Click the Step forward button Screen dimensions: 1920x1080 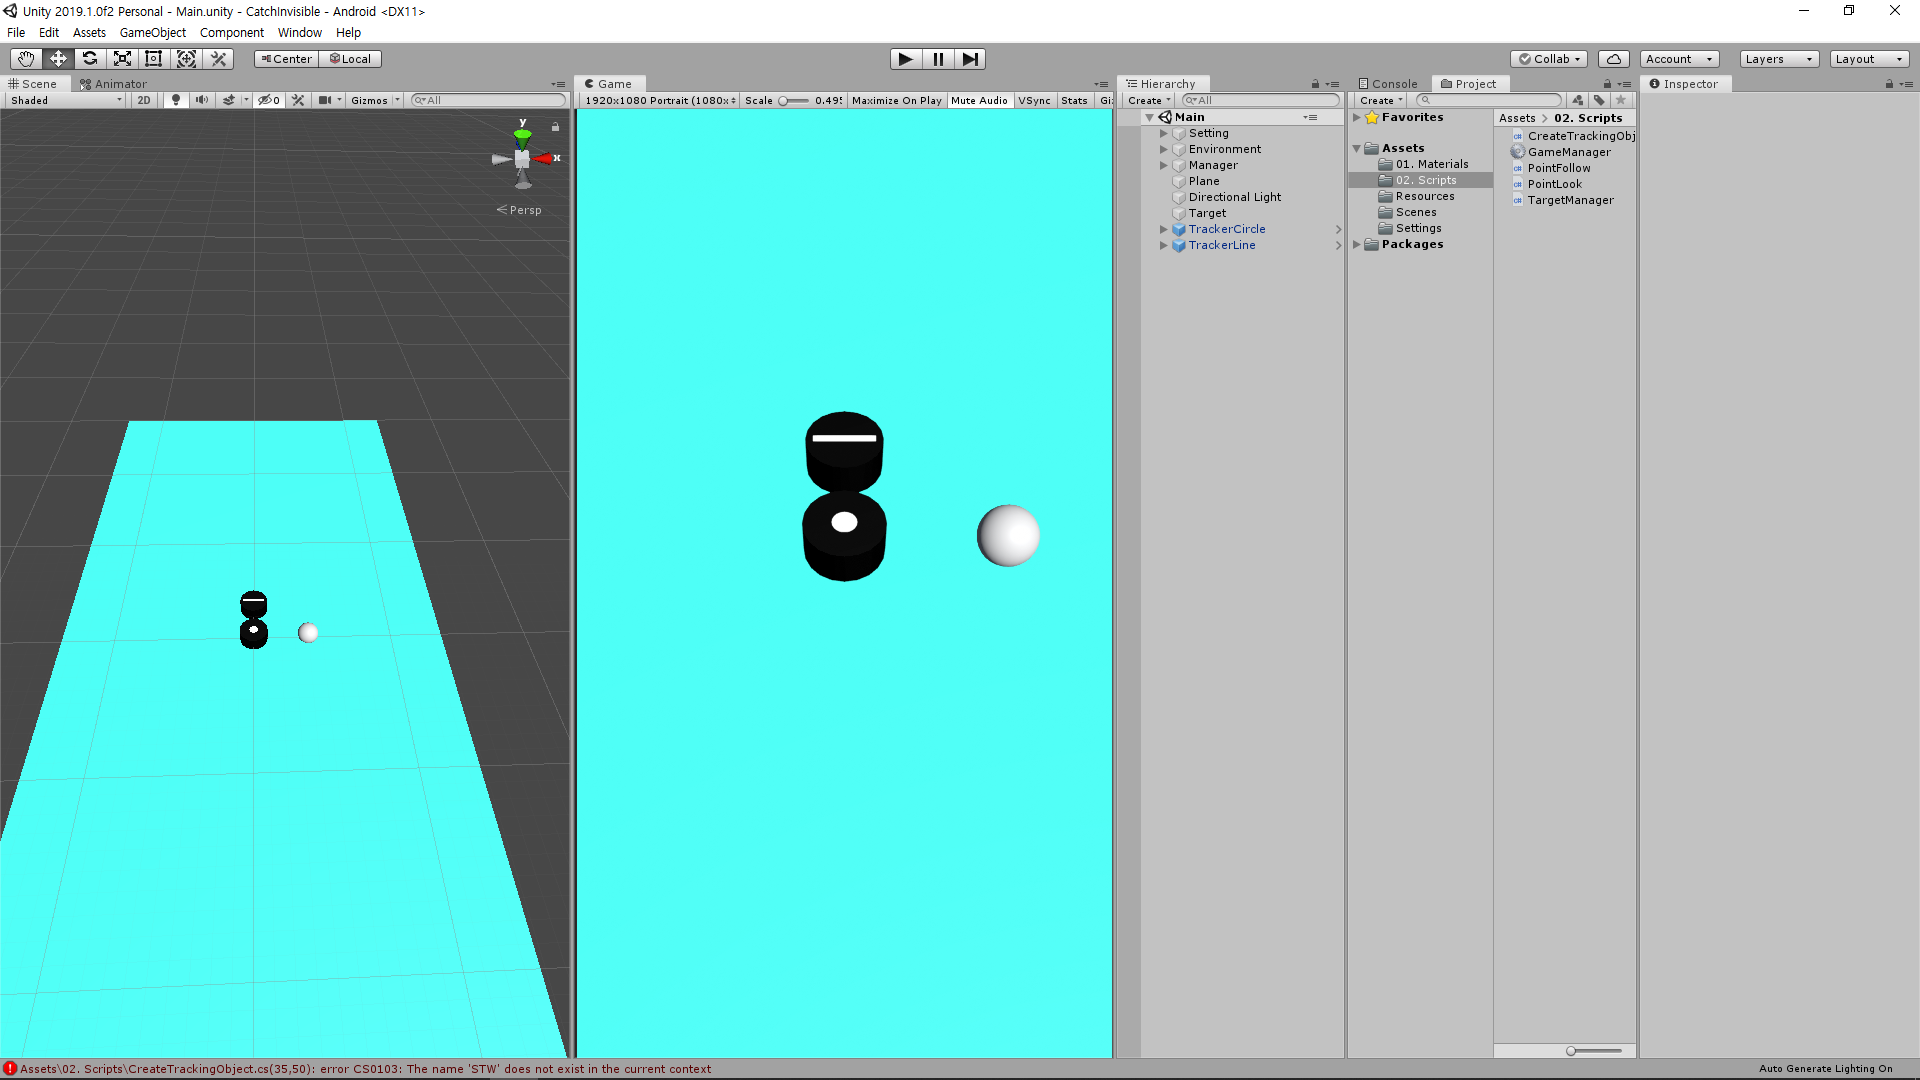[x=970, y=59]
